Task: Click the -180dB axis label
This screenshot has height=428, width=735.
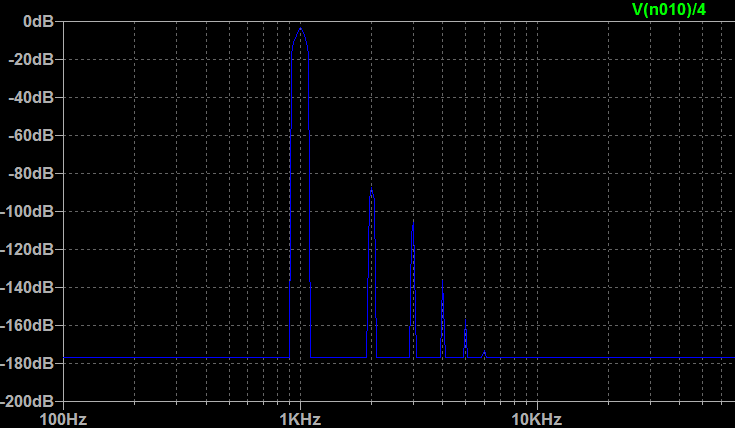Action: 27,363
